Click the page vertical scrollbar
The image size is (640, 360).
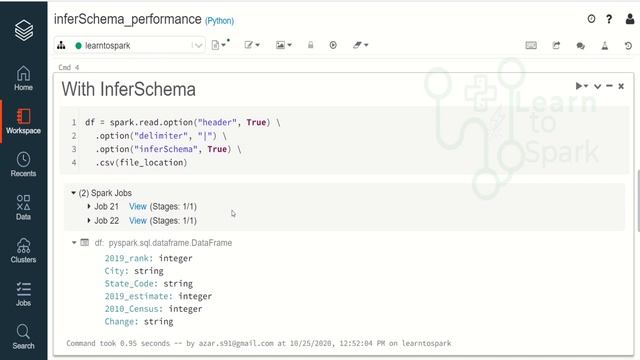click(x=638, y=201)
